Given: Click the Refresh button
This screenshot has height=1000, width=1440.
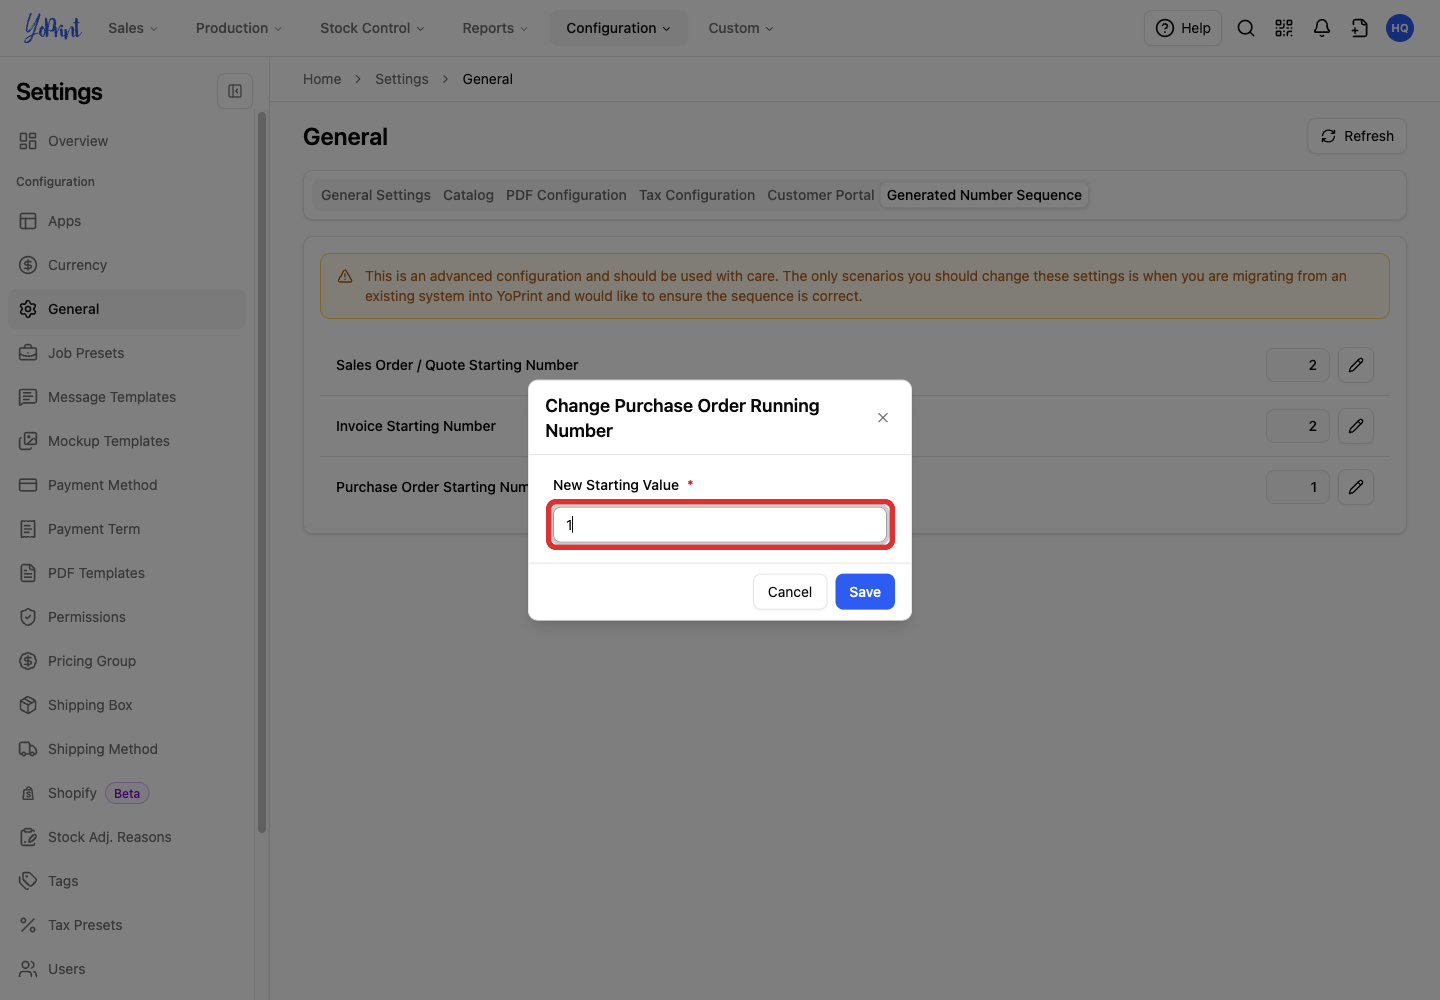Looking at the screenshot, I should pos(1357,136).
